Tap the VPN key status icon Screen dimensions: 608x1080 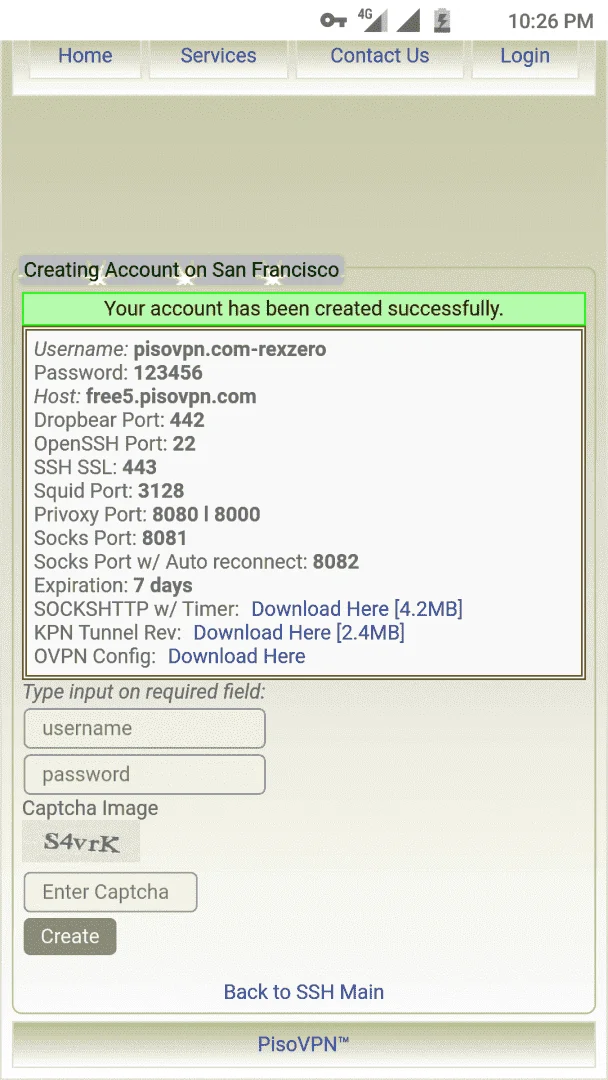pyautogui.click(x=333, y=21)
